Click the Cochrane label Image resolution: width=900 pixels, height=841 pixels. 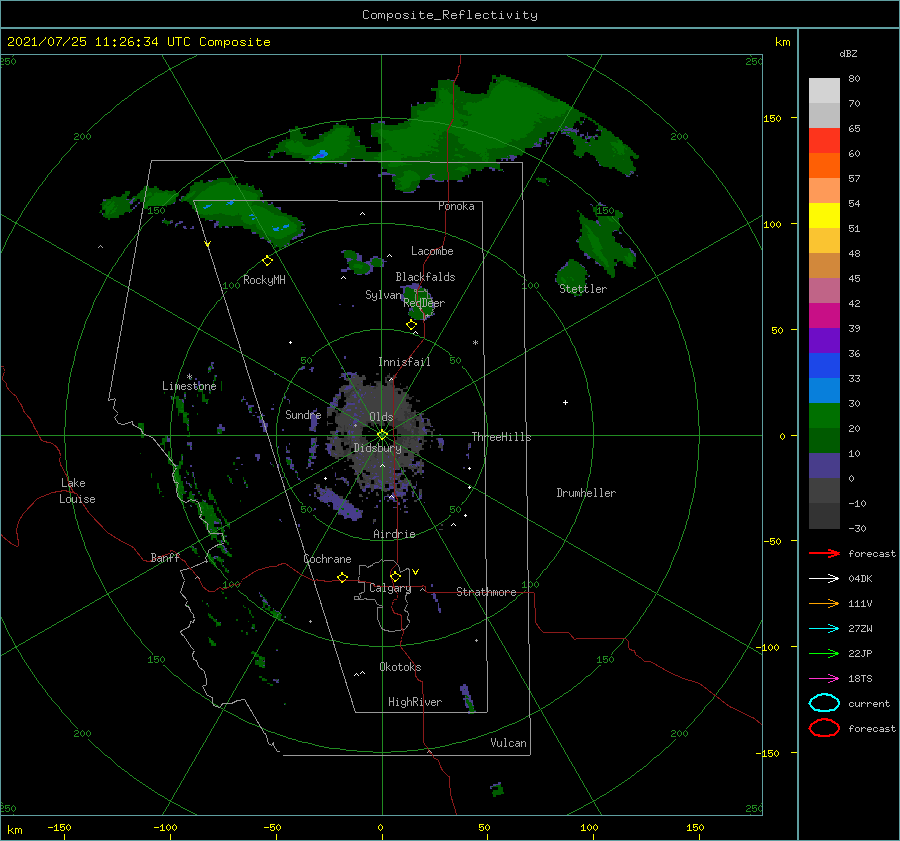click(327, 559)
